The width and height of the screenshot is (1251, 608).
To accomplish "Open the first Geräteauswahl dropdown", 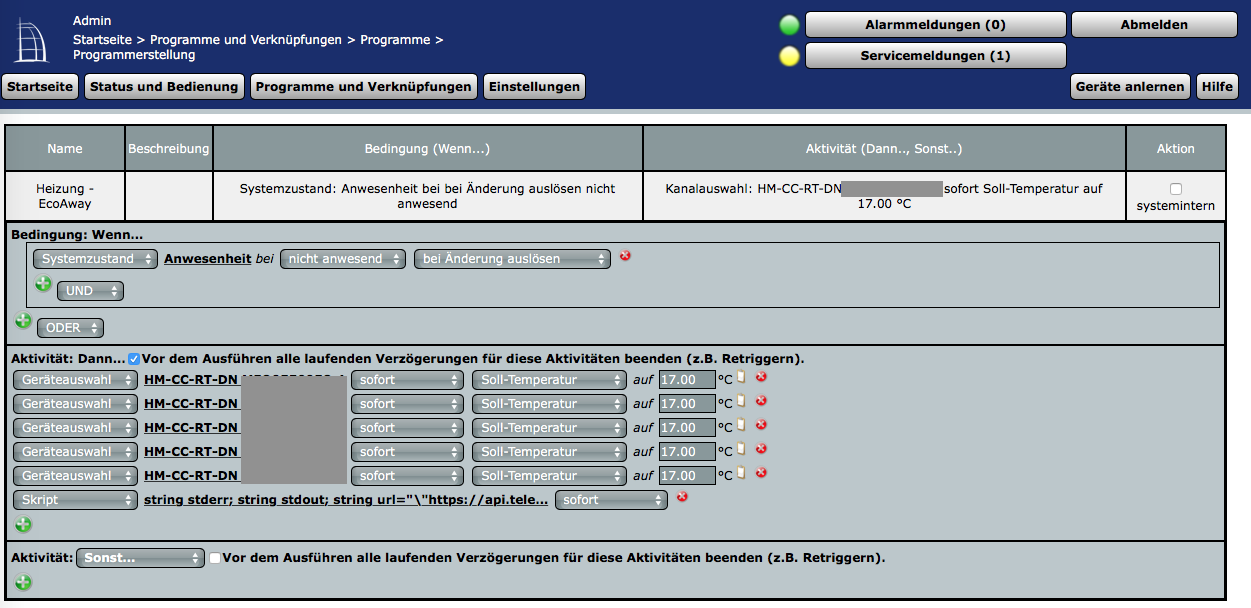I will 75,380.
